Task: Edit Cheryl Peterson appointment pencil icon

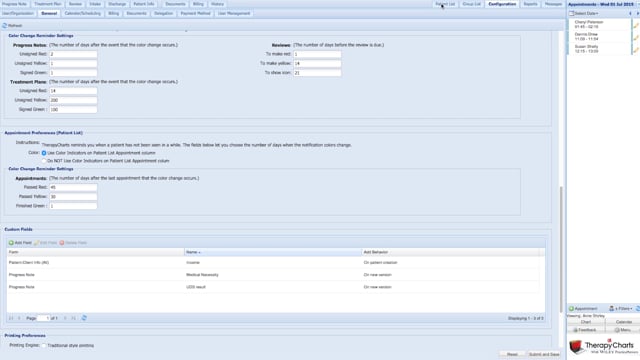Action: [636, 25]
